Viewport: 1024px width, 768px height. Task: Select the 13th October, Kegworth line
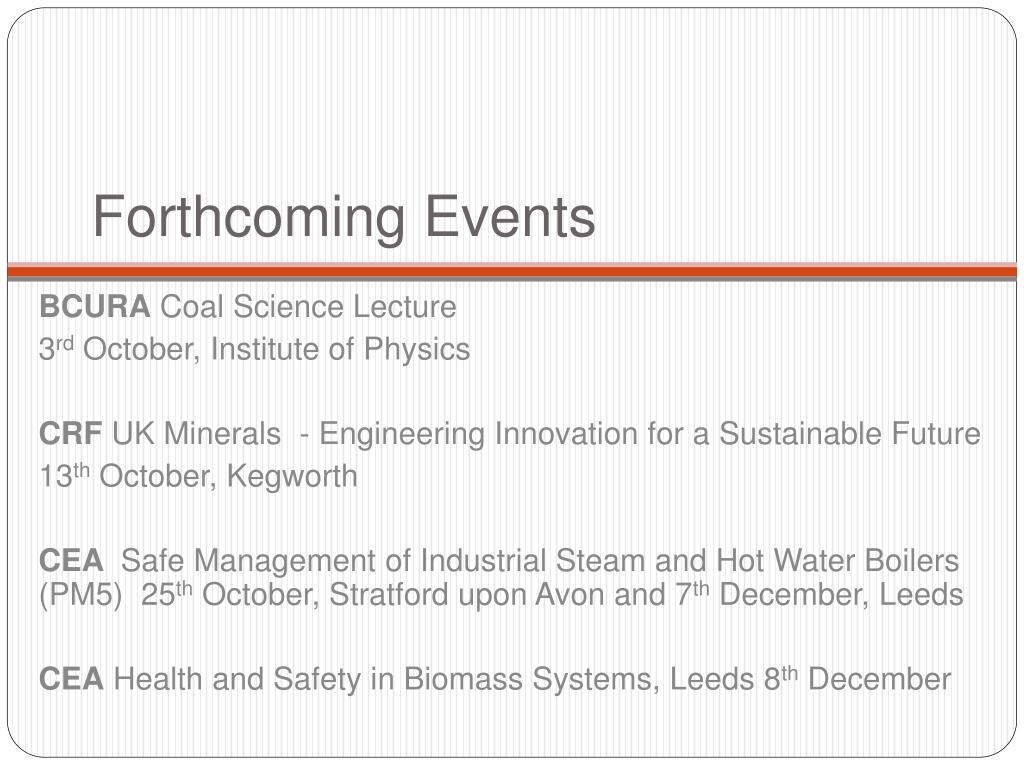coord(199,476)
